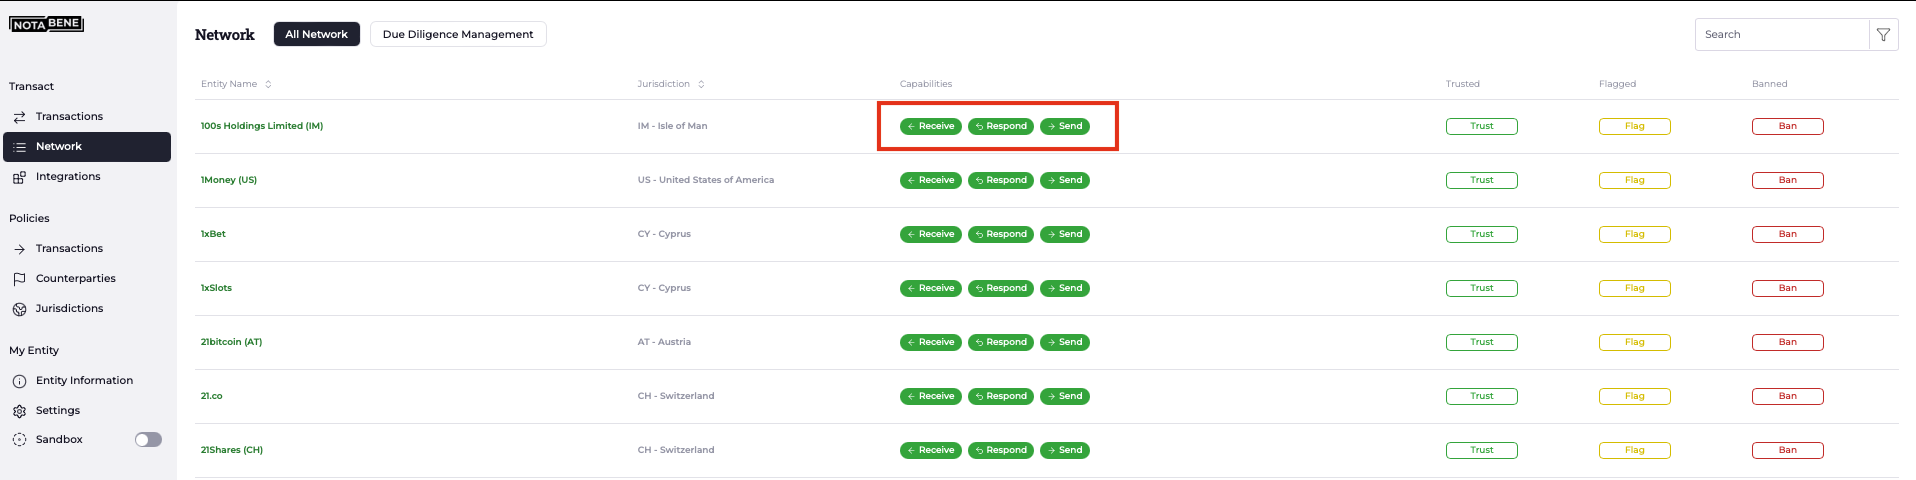Screen dimensions: 1916x480
Task: Click the Search input field
Action: coord(1782,34)
